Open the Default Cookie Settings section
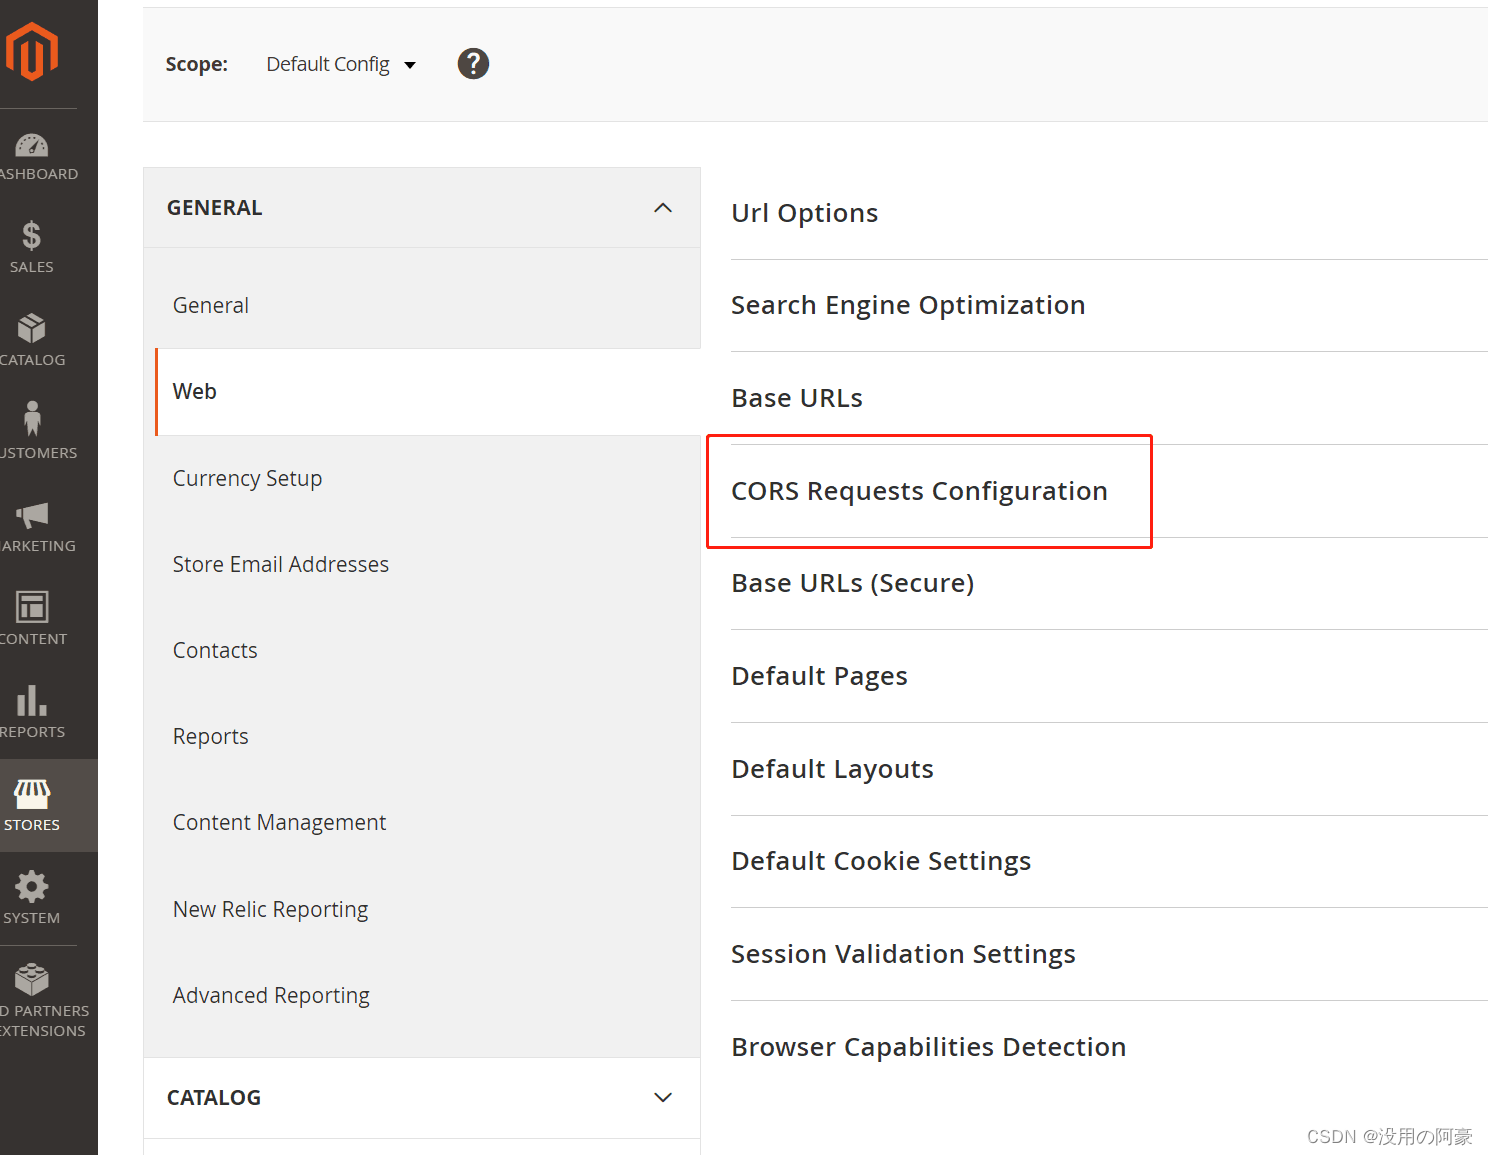The height and width of the screenshot is (1155, 1488). [x=881, y=861]
